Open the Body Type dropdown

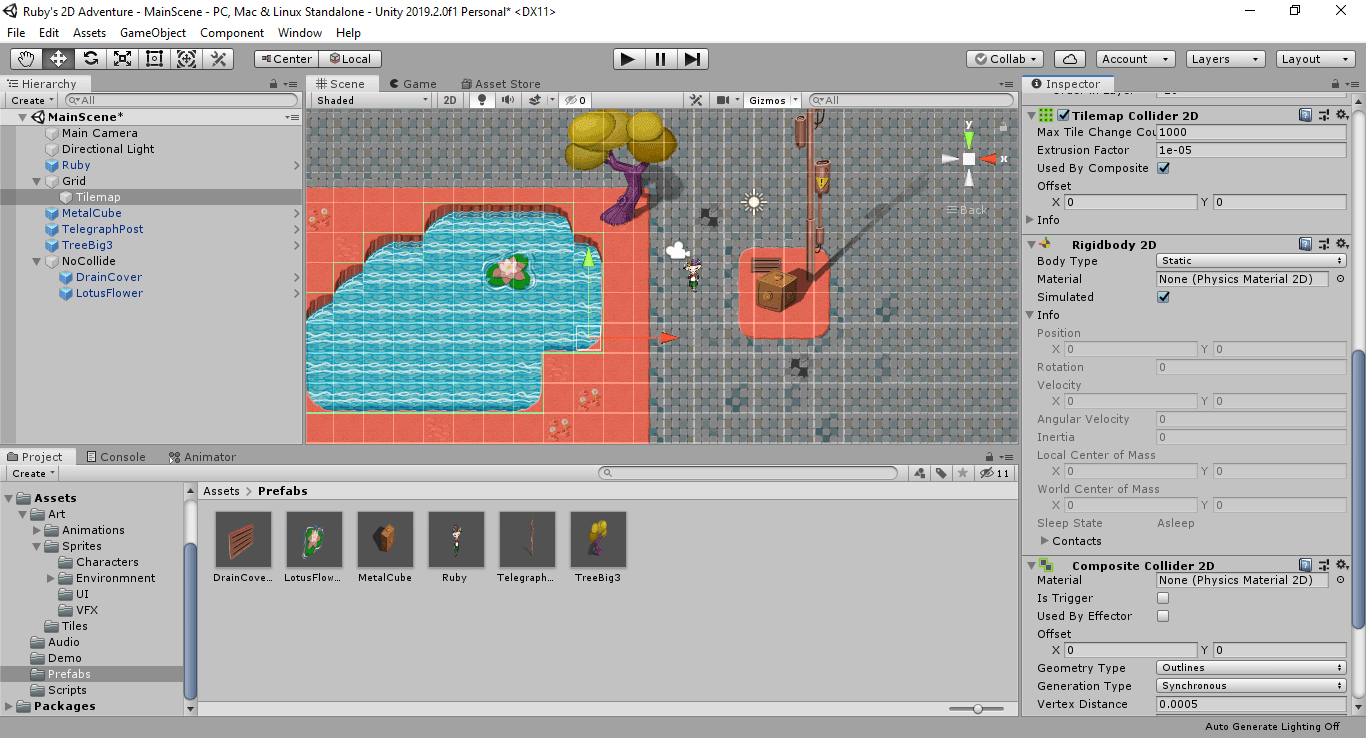(x=1250, y=261)
